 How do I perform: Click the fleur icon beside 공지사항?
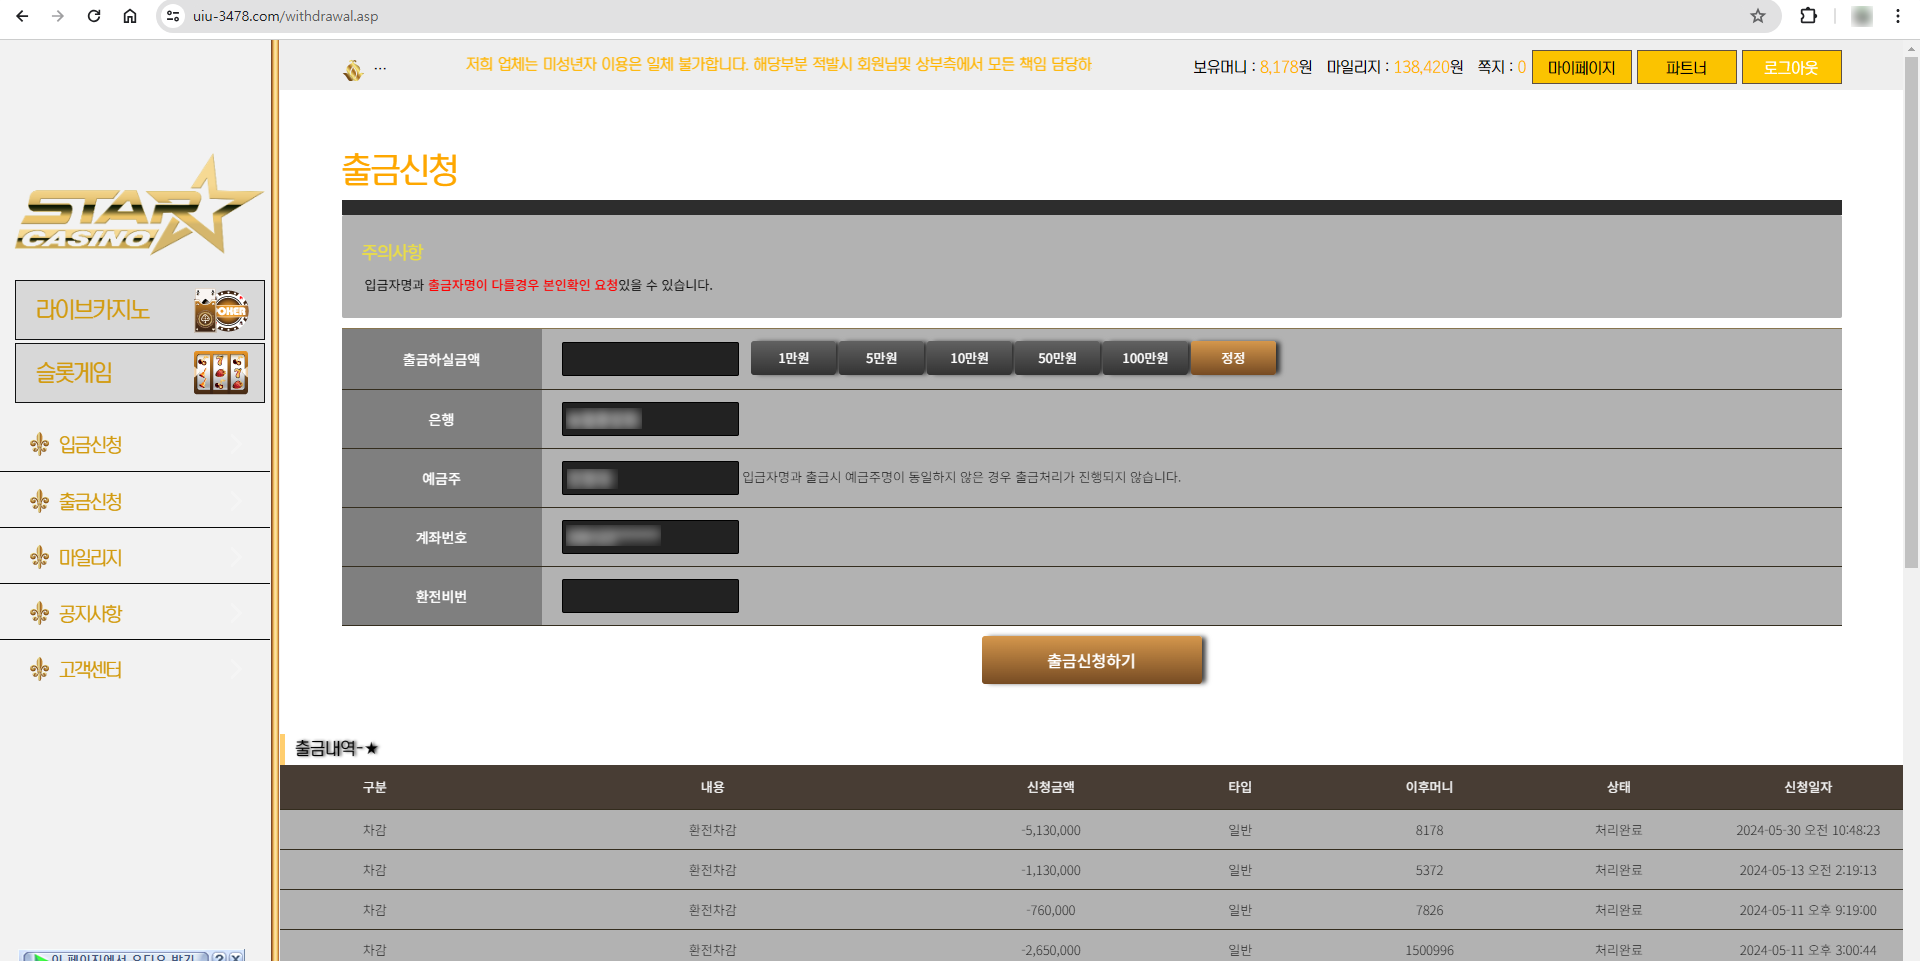point(40,613)
